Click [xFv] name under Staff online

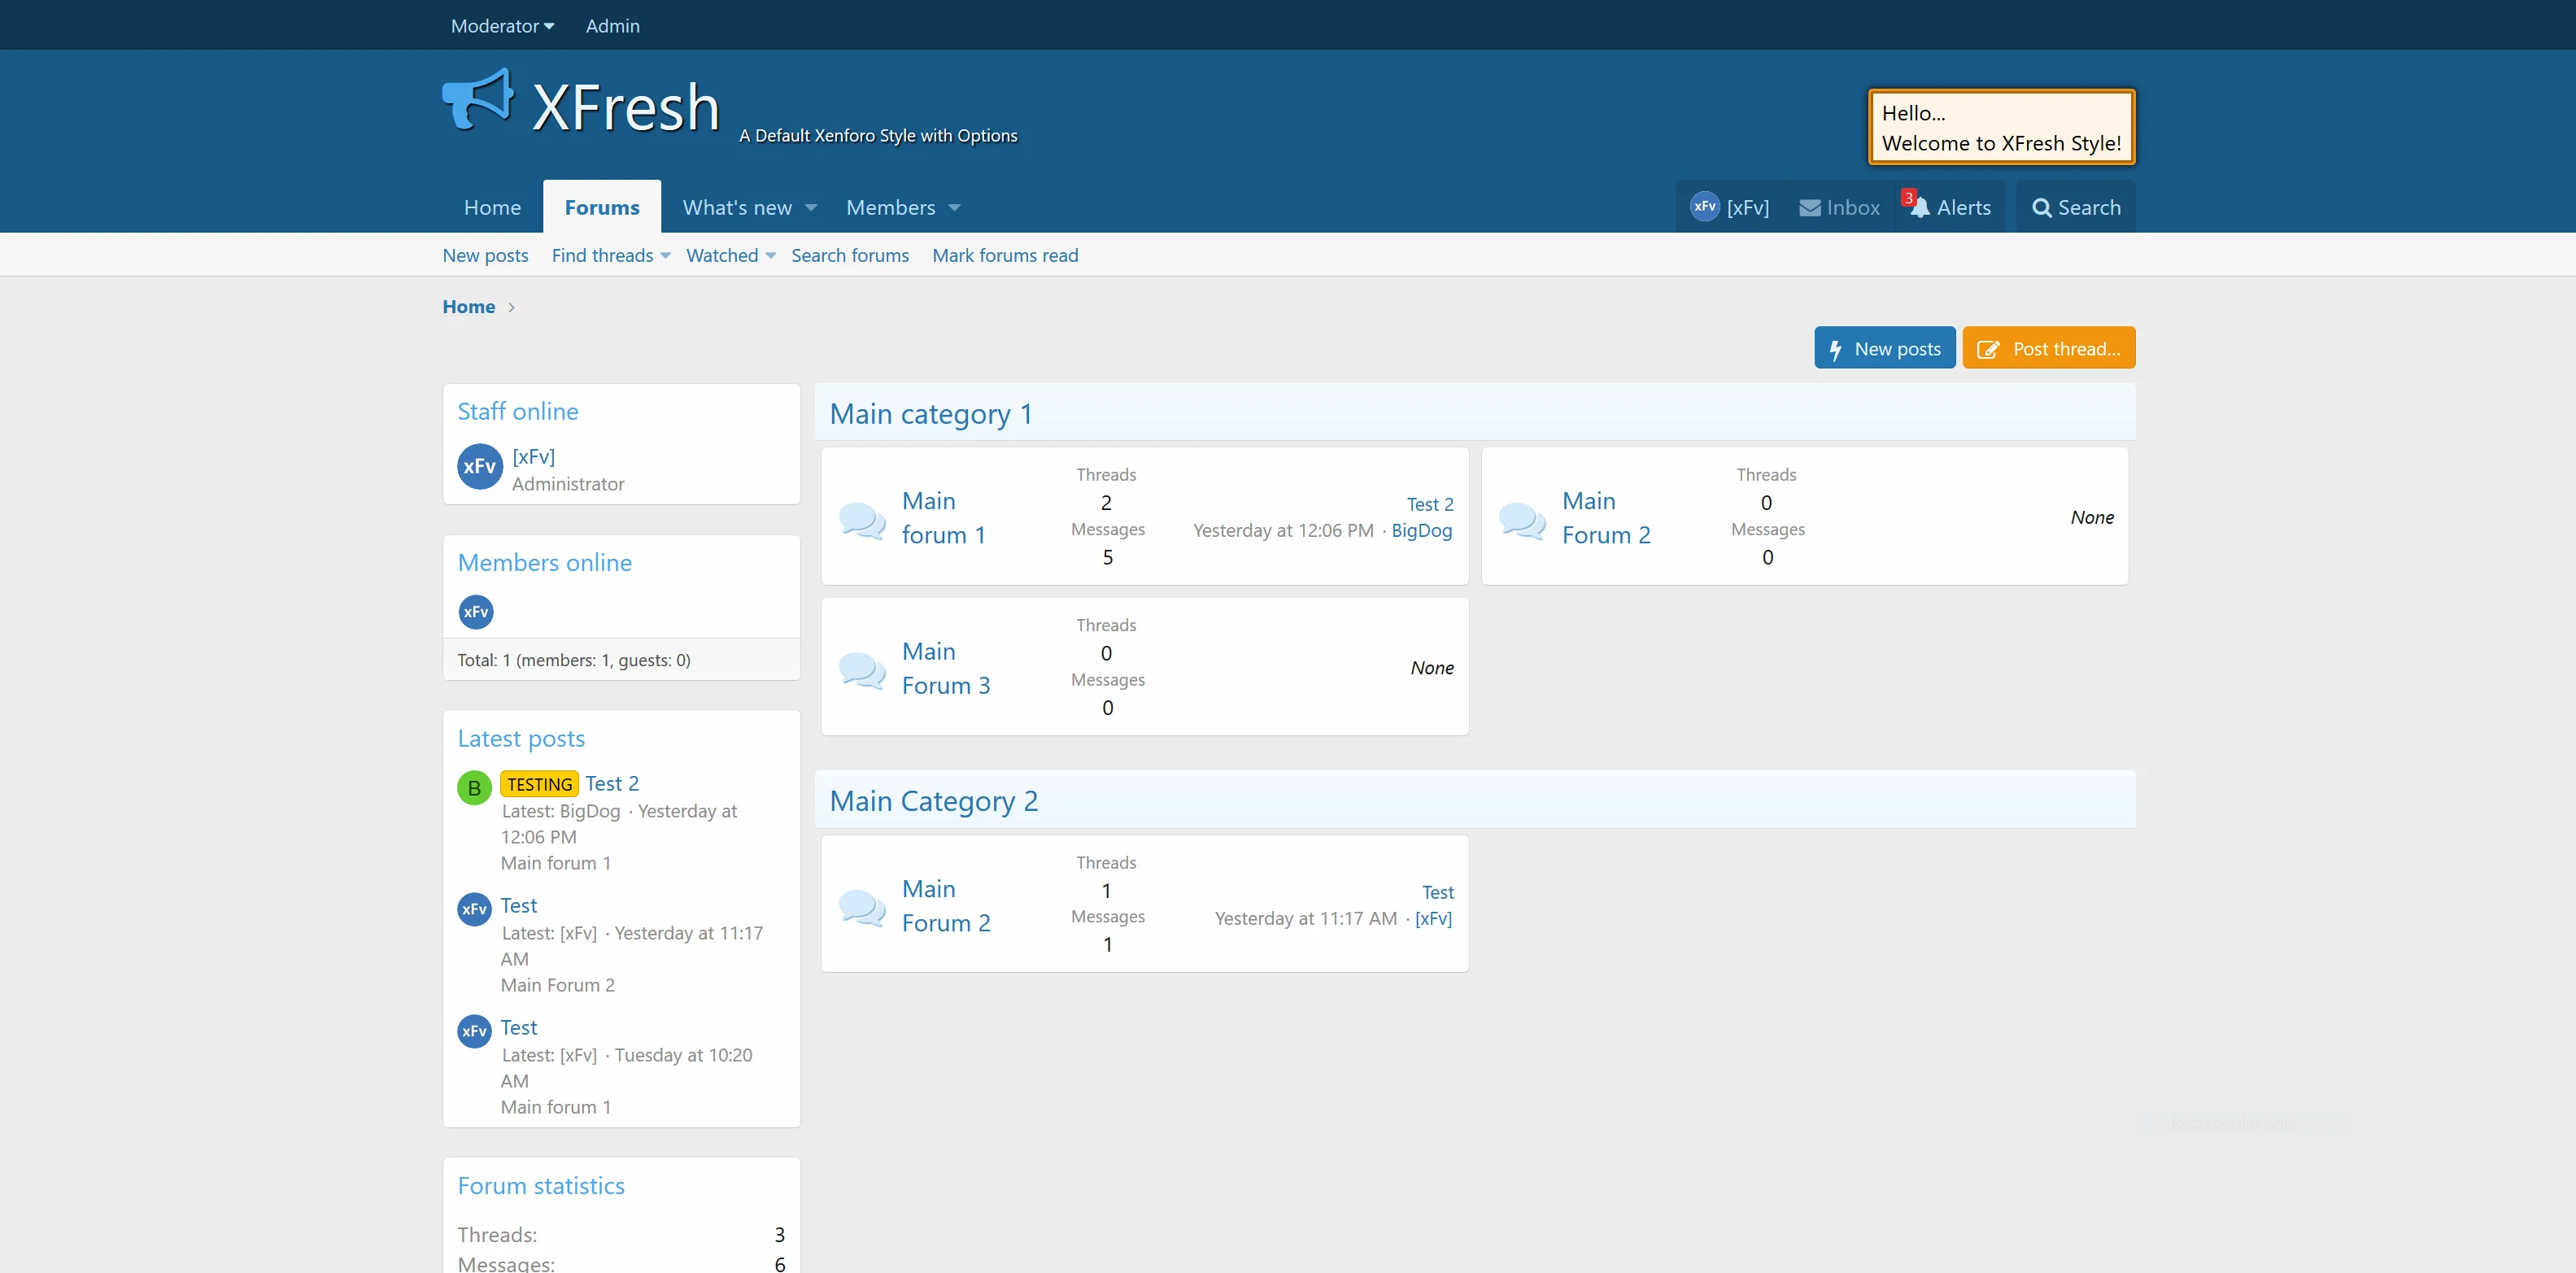coord(534,456)
